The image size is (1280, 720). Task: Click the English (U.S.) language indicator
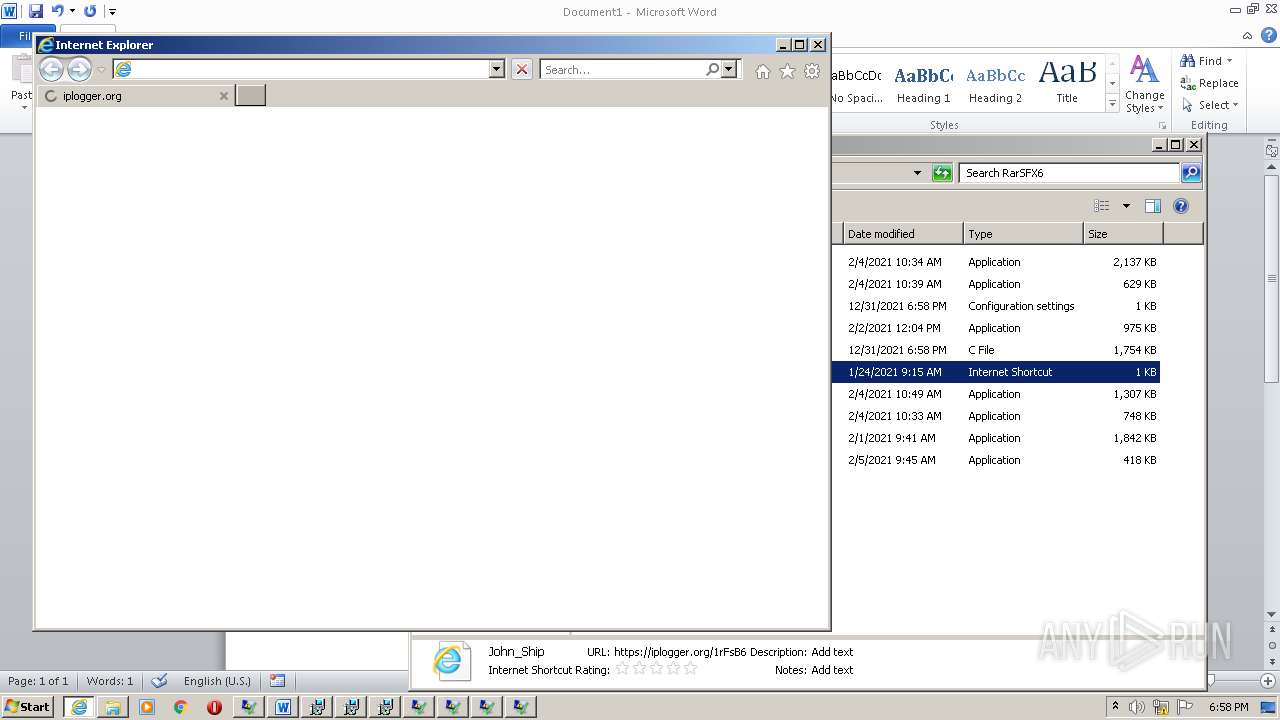pyautogui.click(x=217, y=681)
